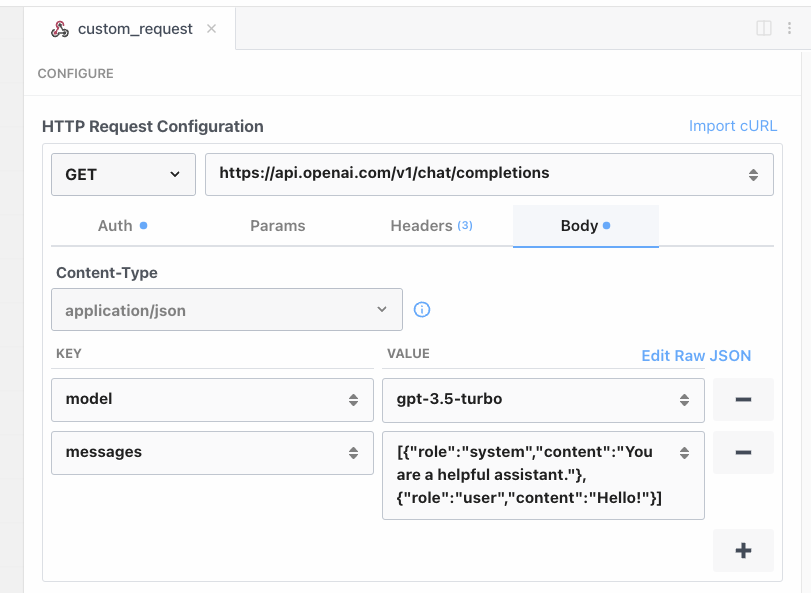Screen dimensions: 811x593
Task: Click Edit Raw JSON link
Action: 696,356
